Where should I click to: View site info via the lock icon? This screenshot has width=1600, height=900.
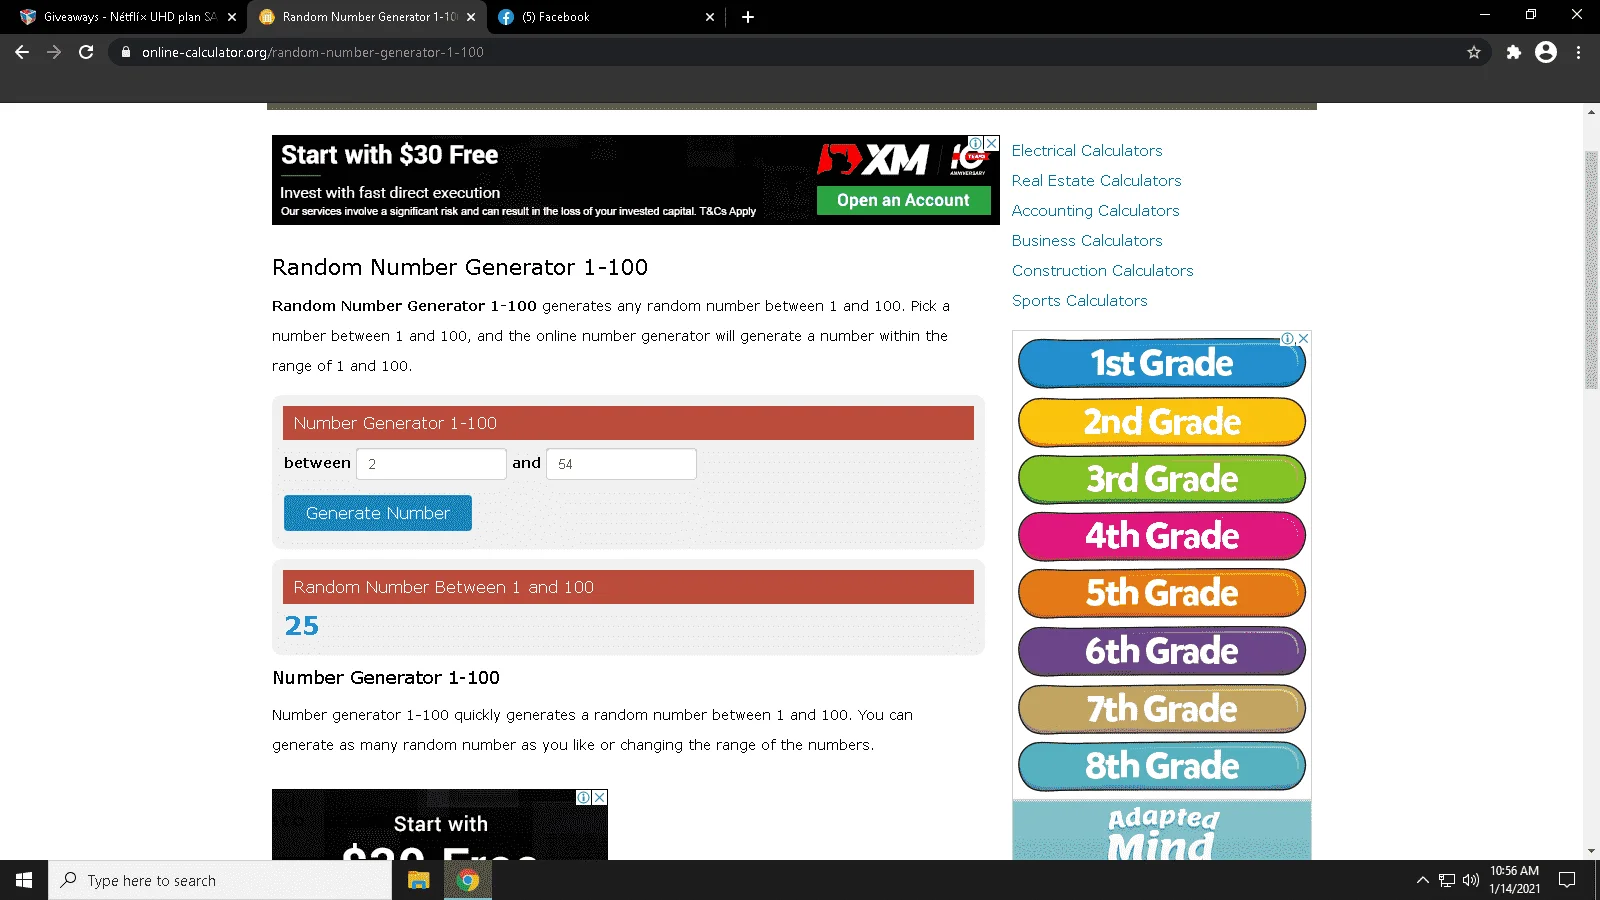click(125, 52)
